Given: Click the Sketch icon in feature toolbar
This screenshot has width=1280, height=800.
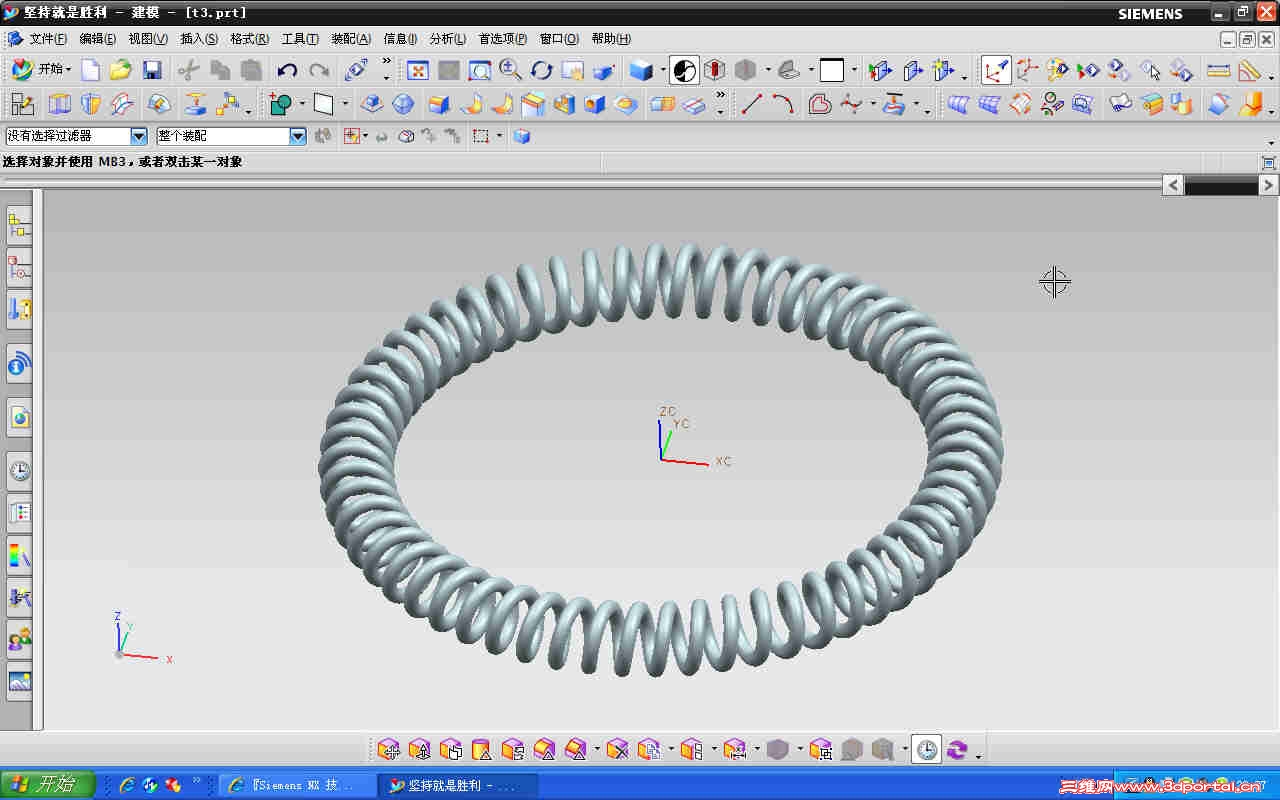Looking at the screenshot, I should [22, 104].
